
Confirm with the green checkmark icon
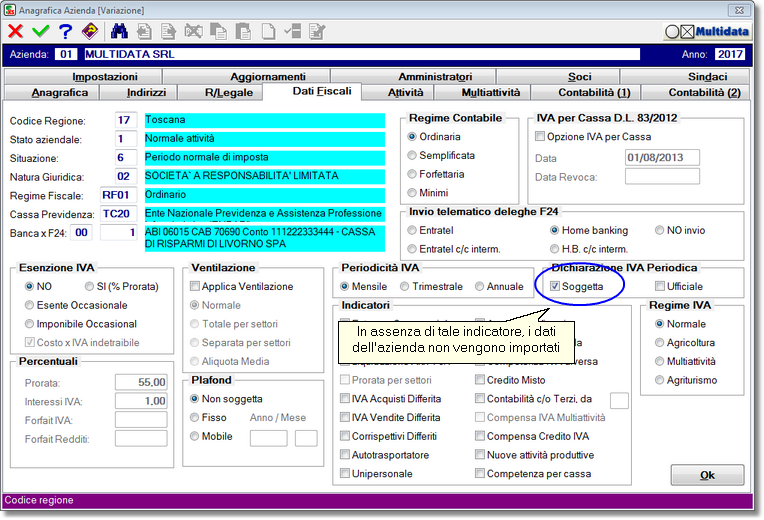tap(40, 31)
